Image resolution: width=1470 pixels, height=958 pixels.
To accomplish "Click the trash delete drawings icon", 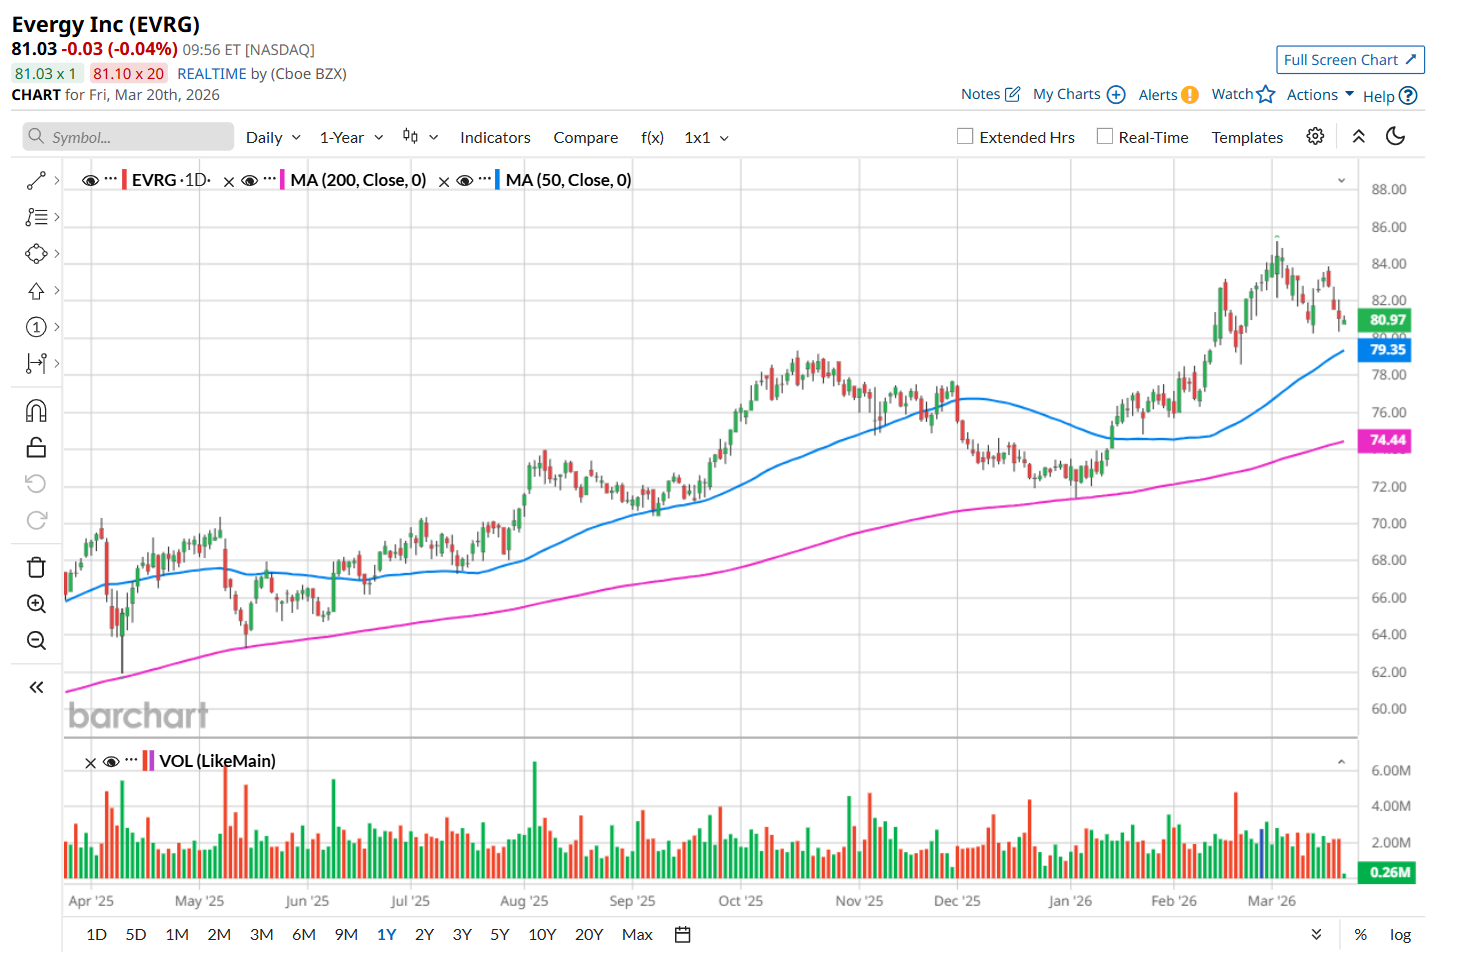I will tap(36, 567).
